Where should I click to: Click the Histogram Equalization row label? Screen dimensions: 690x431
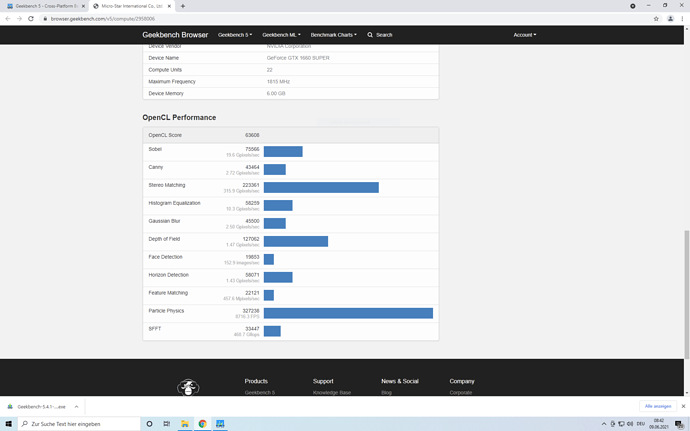tap(174, 203)
